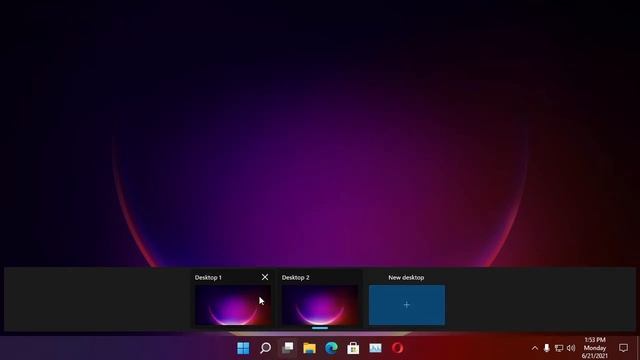Click the Task View taskbar icon
Viewport: 640px width, 360px height.
tap(288, 348)
